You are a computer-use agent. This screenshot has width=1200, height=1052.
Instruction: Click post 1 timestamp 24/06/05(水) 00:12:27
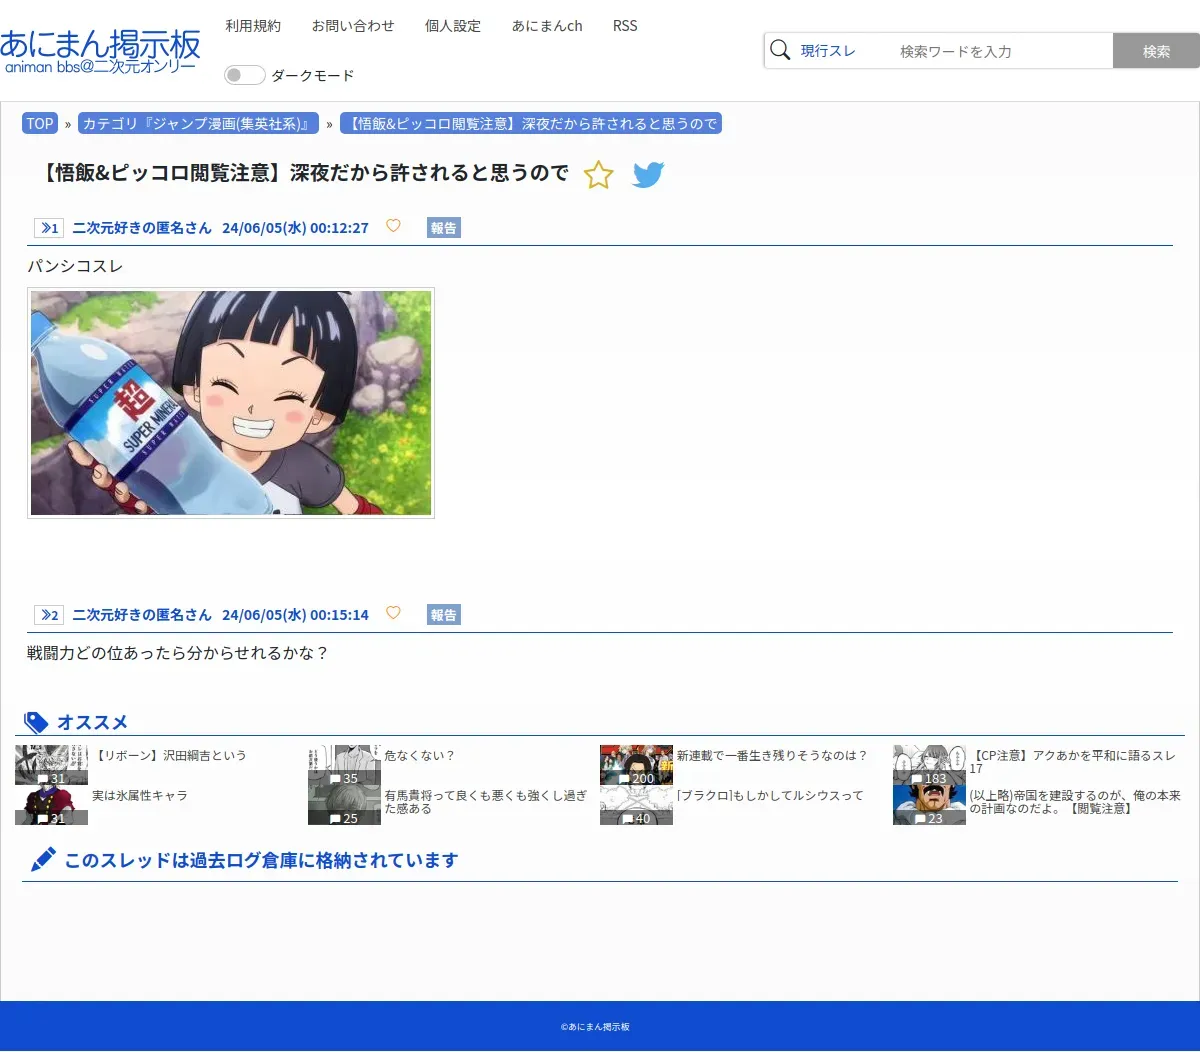point(296,228)
